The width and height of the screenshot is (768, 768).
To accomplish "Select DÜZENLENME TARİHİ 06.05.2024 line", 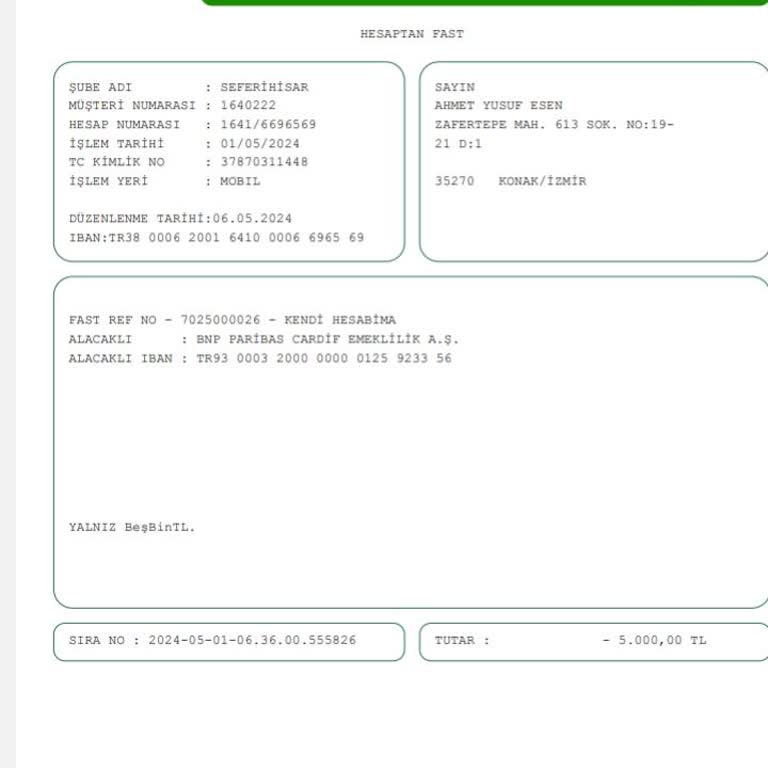I will tap(180, 218).
